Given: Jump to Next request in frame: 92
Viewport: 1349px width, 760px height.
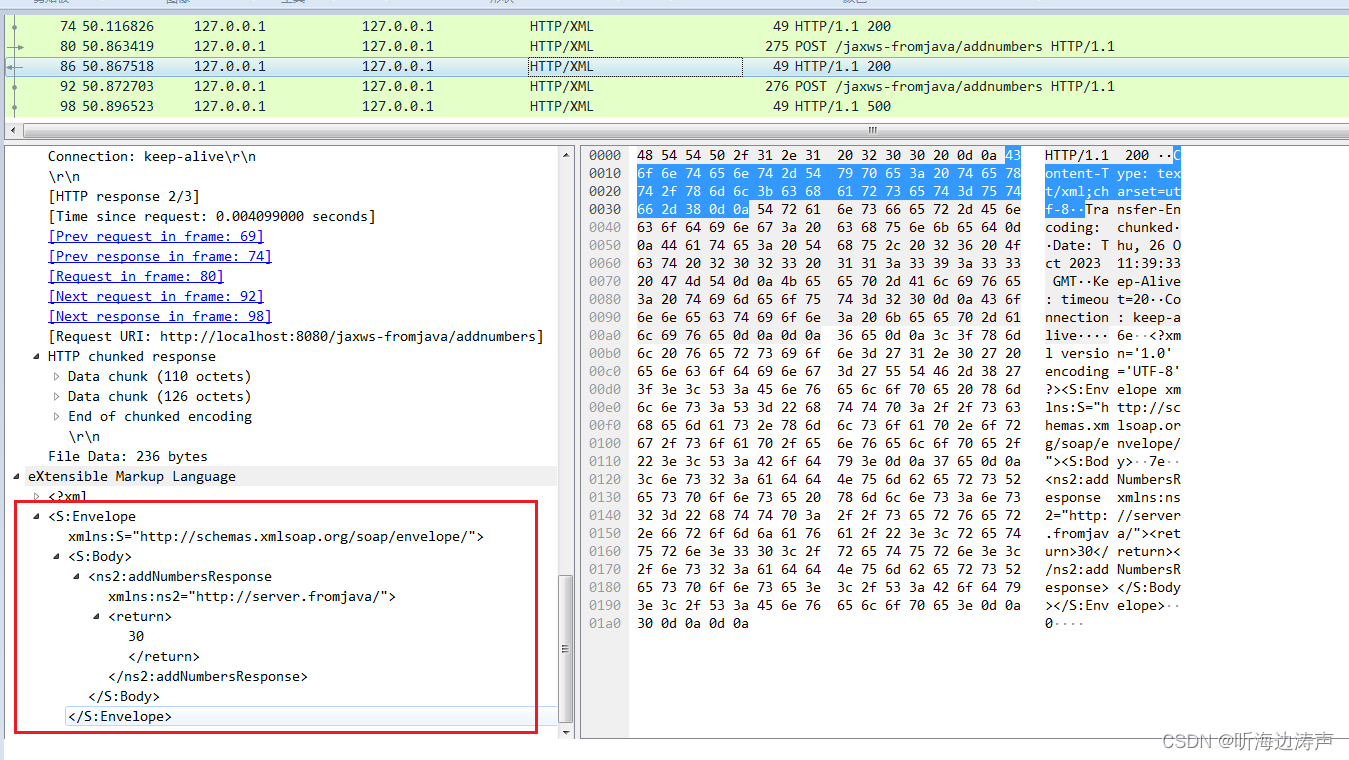Looking at the screenshot, I should (156, 297).
